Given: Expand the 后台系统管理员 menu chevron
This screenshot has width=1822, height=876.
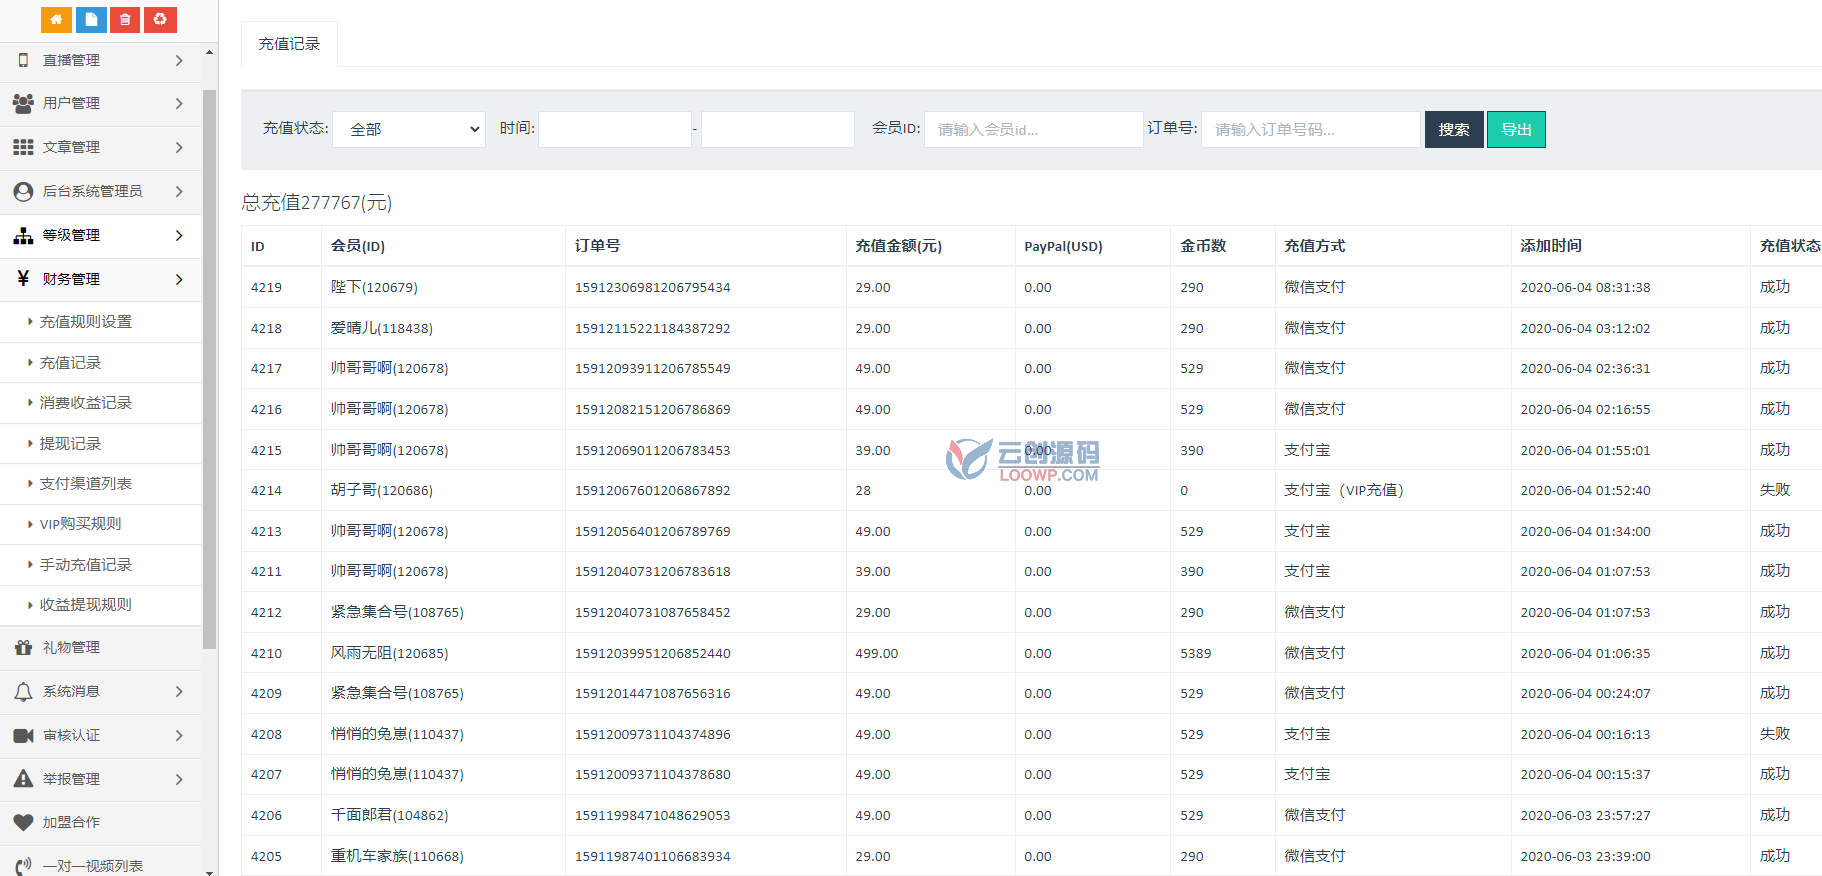Looking at the screenshot, I should coord(179,191).
